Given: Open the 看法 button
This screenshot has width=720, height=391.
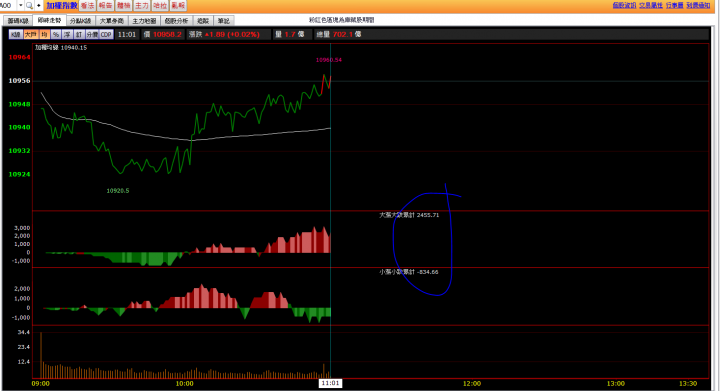Looking at the screenshot, I should [87, 6].
